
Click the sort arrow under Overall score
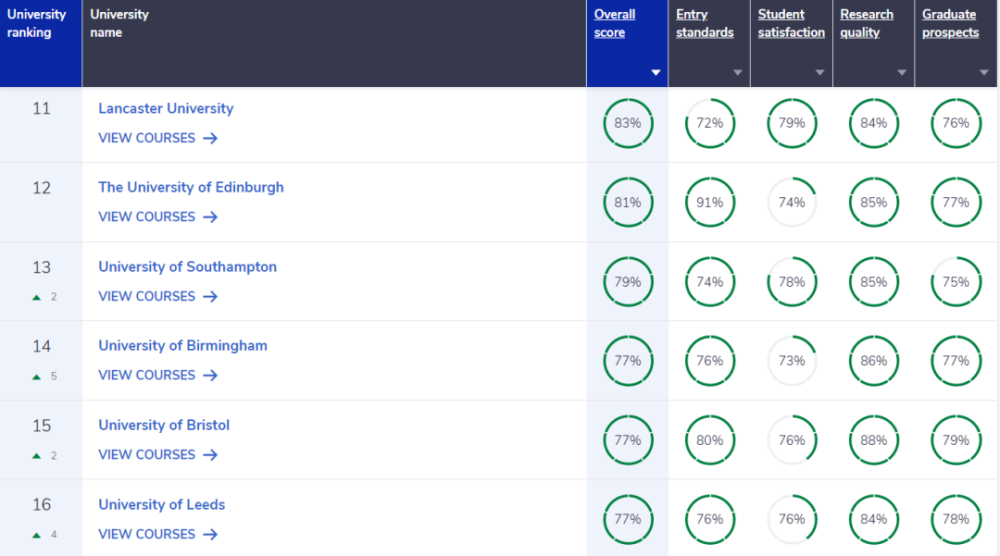pyautogui.click(x=656, y=73)
